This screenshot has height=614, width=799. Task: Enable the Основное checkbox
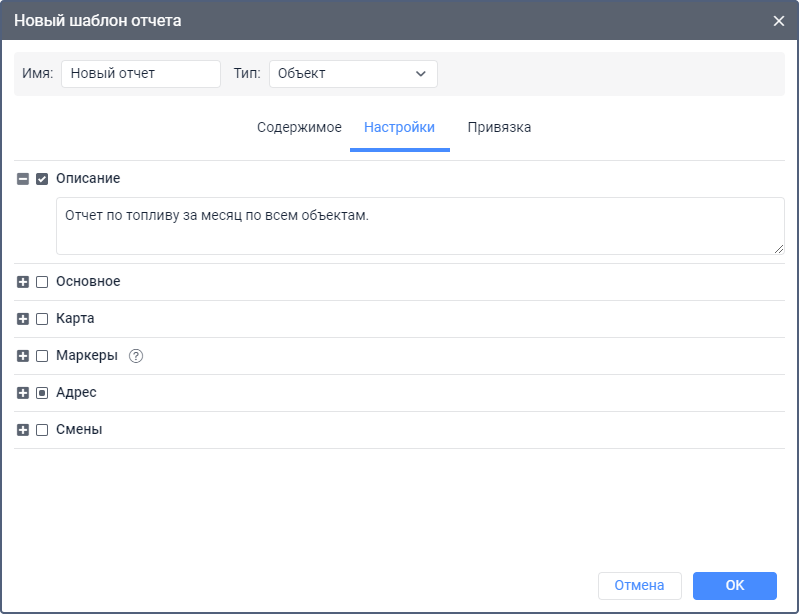[42, 282]
